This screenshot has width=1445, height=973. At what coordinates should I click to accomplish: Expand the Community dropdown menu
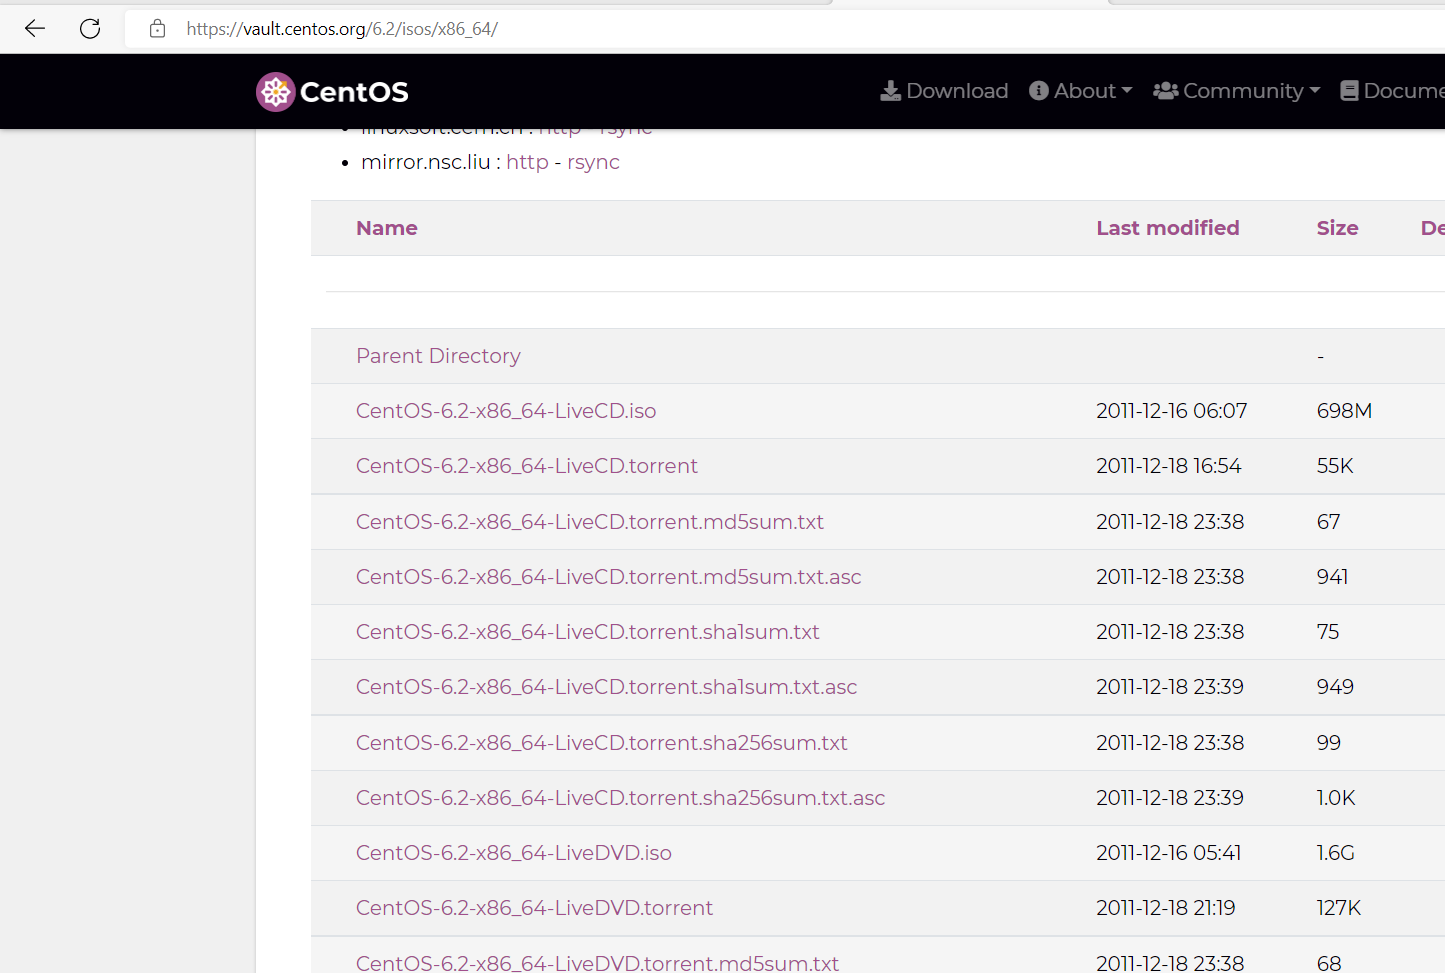point(1237,91)
